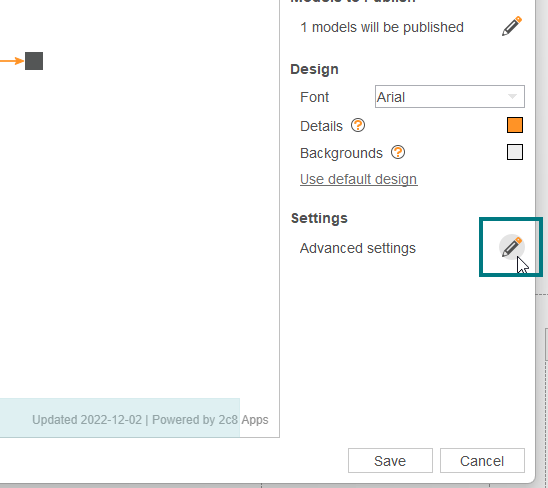Click the Advanced settings label
Viewport: 548px width, 488px height.
click(x=358, y=248)
